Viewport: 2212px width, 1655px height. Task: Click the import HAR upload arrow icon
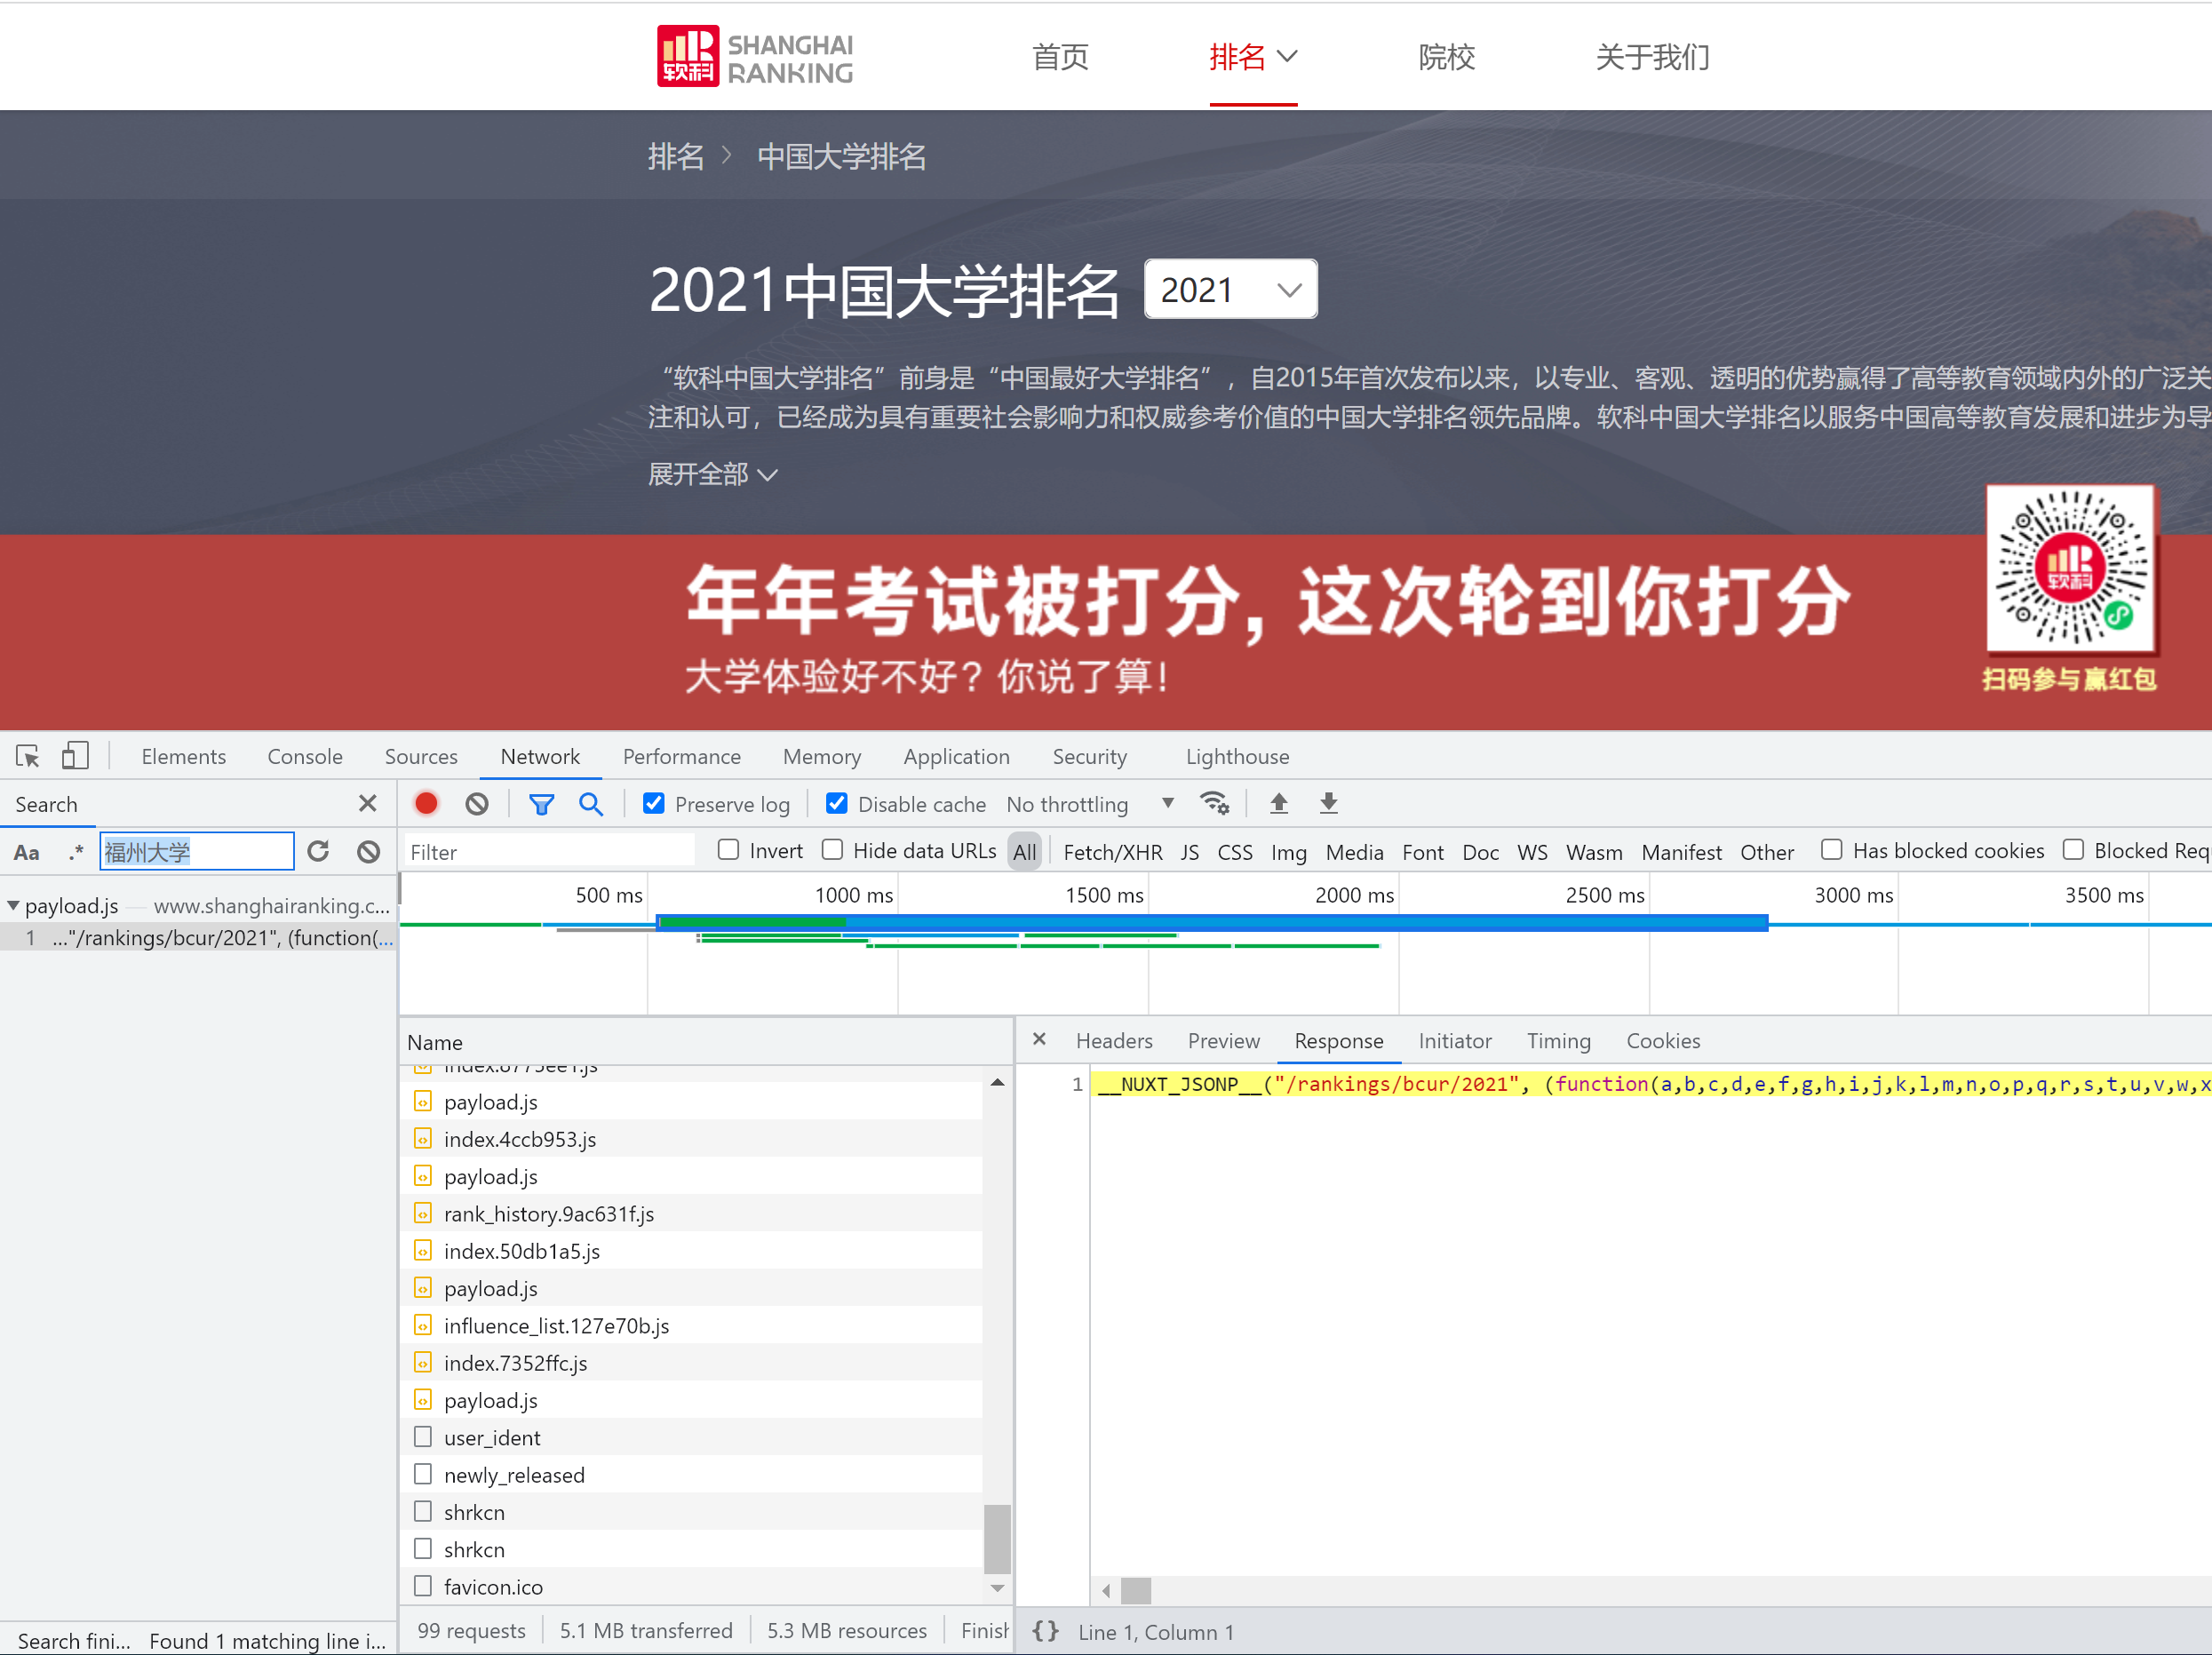point(1278,804)
